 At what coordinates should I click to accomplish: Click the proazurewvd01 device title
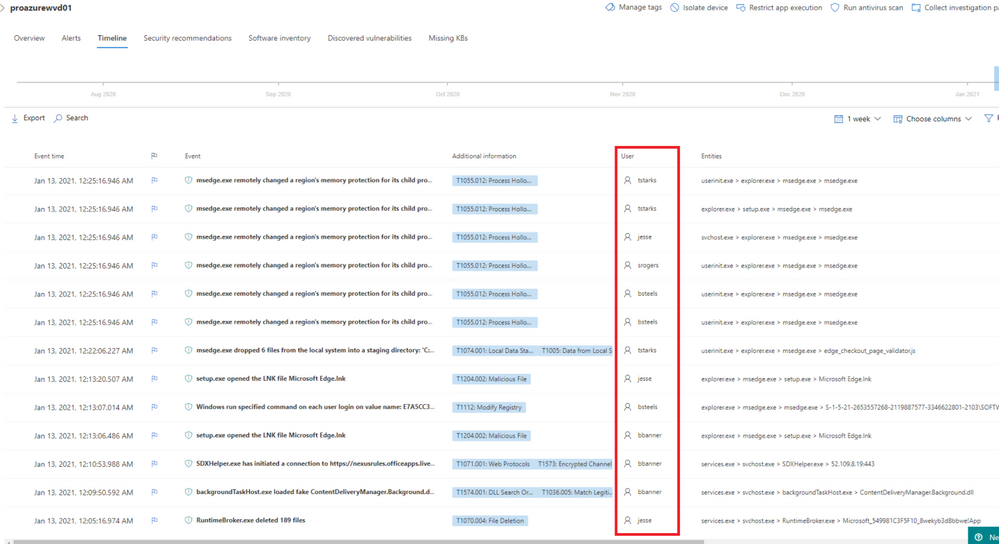coord(41,8)
